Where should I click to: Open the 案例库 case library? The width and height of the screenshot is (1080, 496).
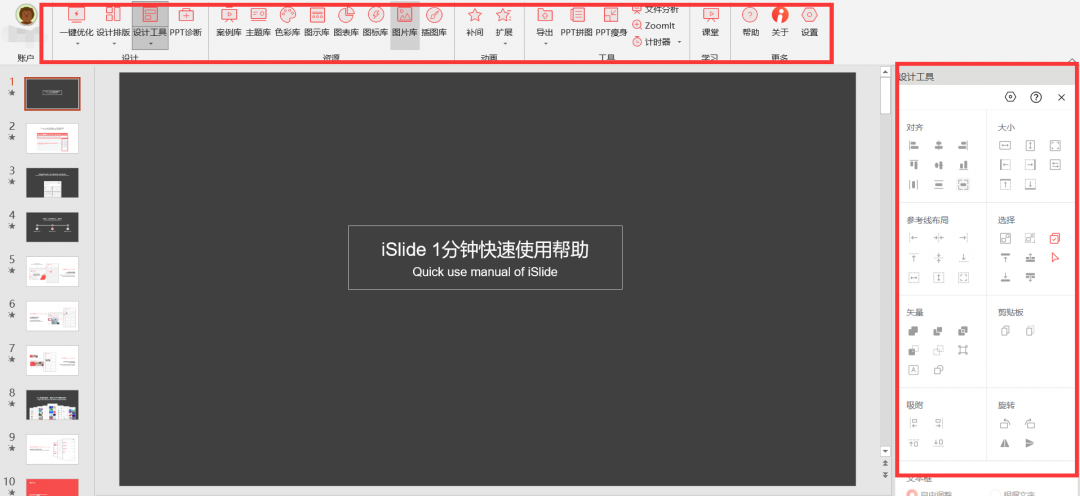tap(229, 21)
